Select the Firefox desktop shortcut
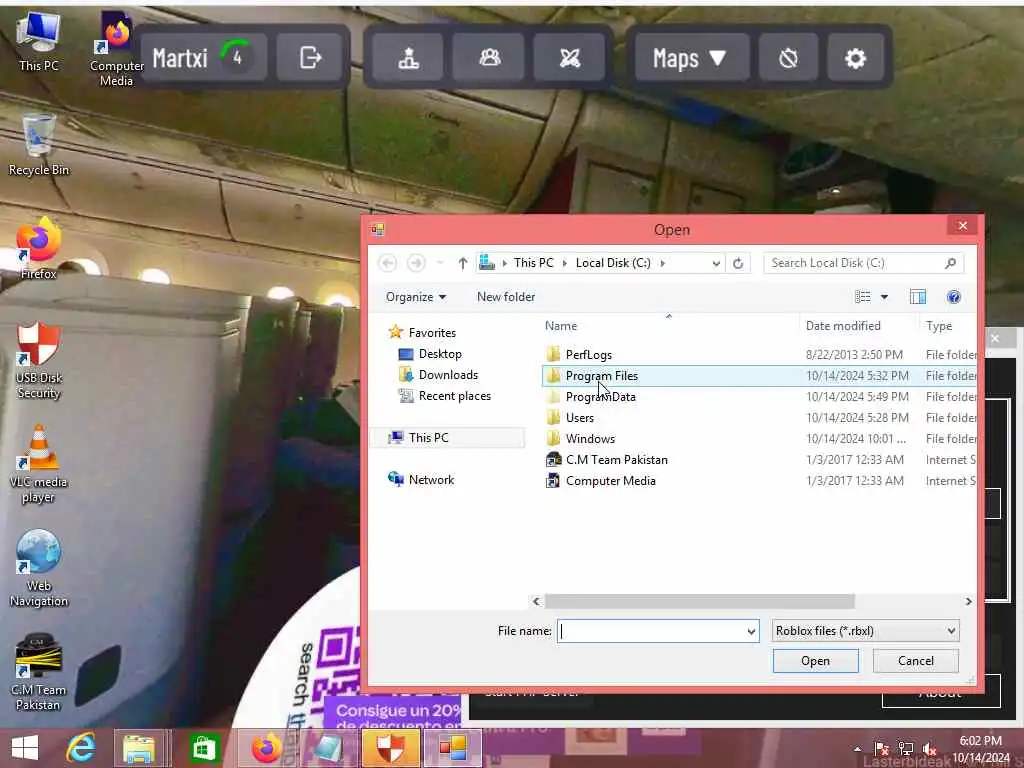The height and width of the screenshot is (768, 1024). click(x=39, y=249)
